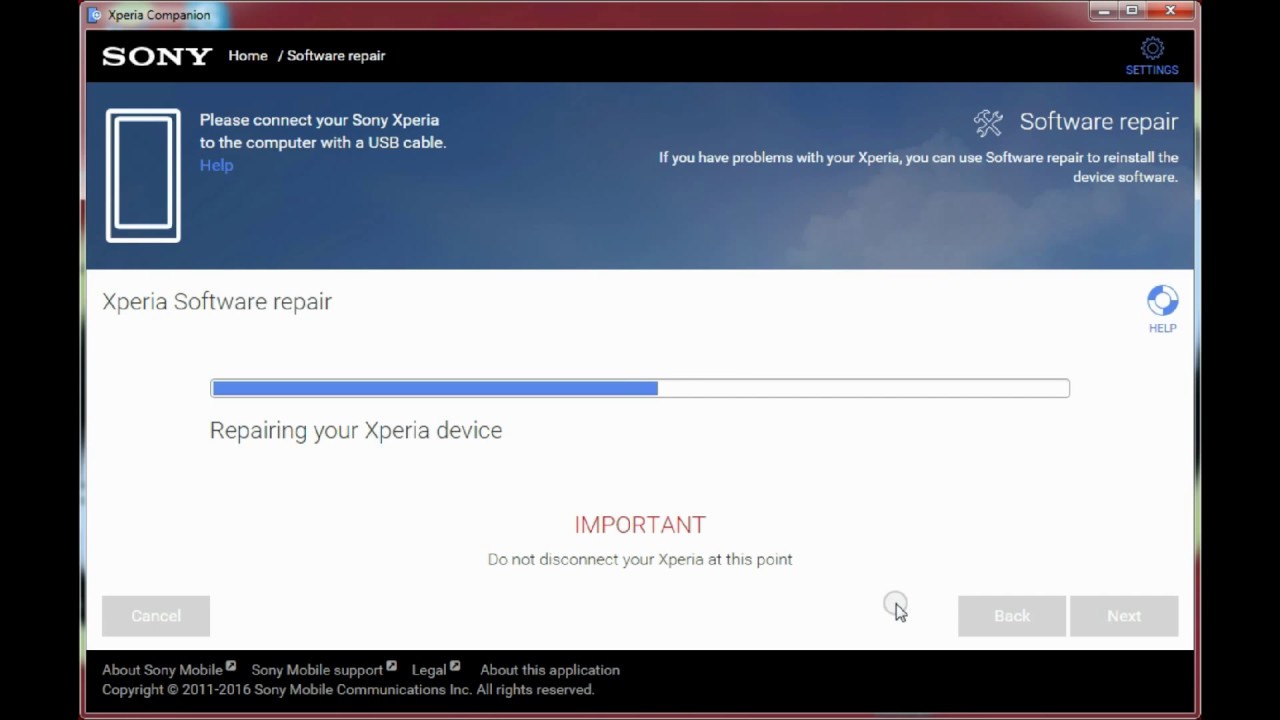Click the Sony Mobile support external-link icon

pos(391,666)
